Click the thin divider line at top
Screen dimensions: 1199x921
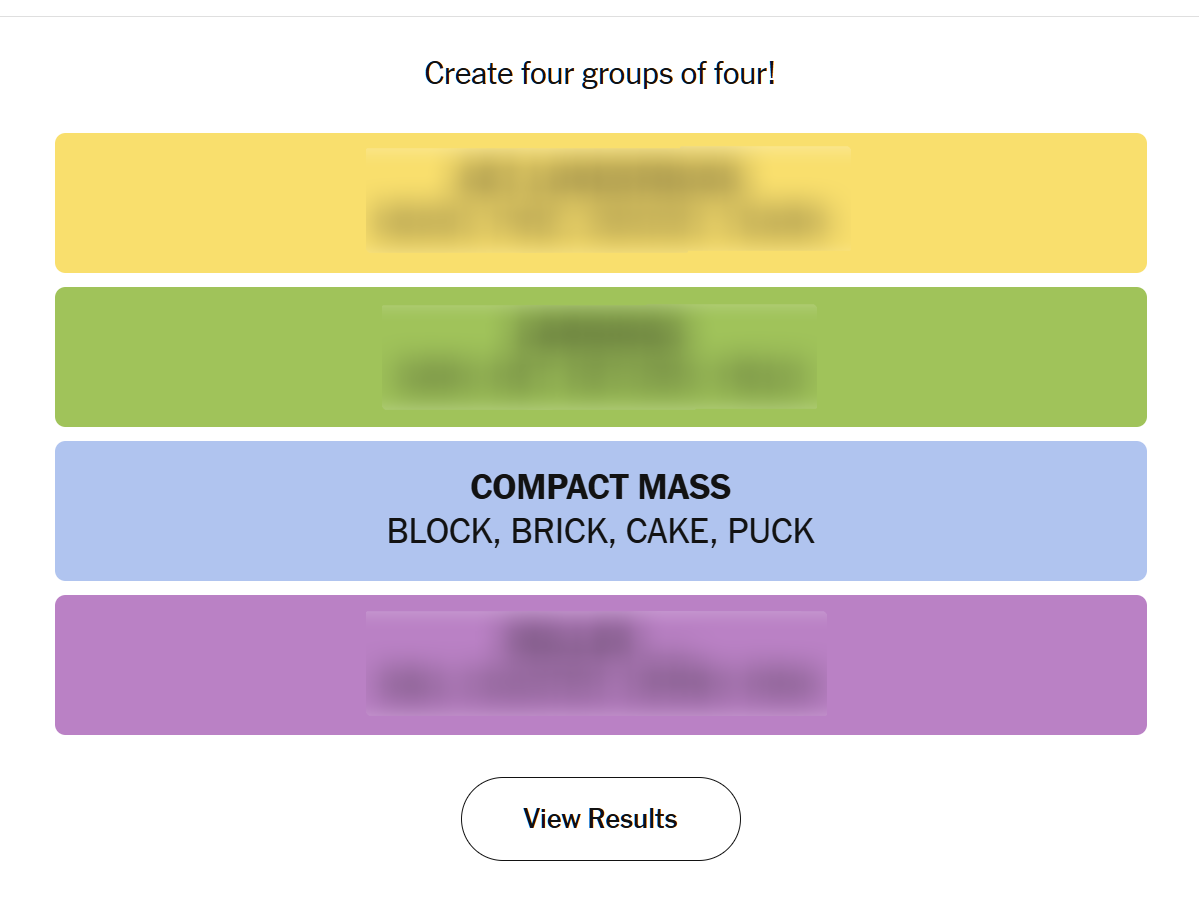(x=600, y=16)
